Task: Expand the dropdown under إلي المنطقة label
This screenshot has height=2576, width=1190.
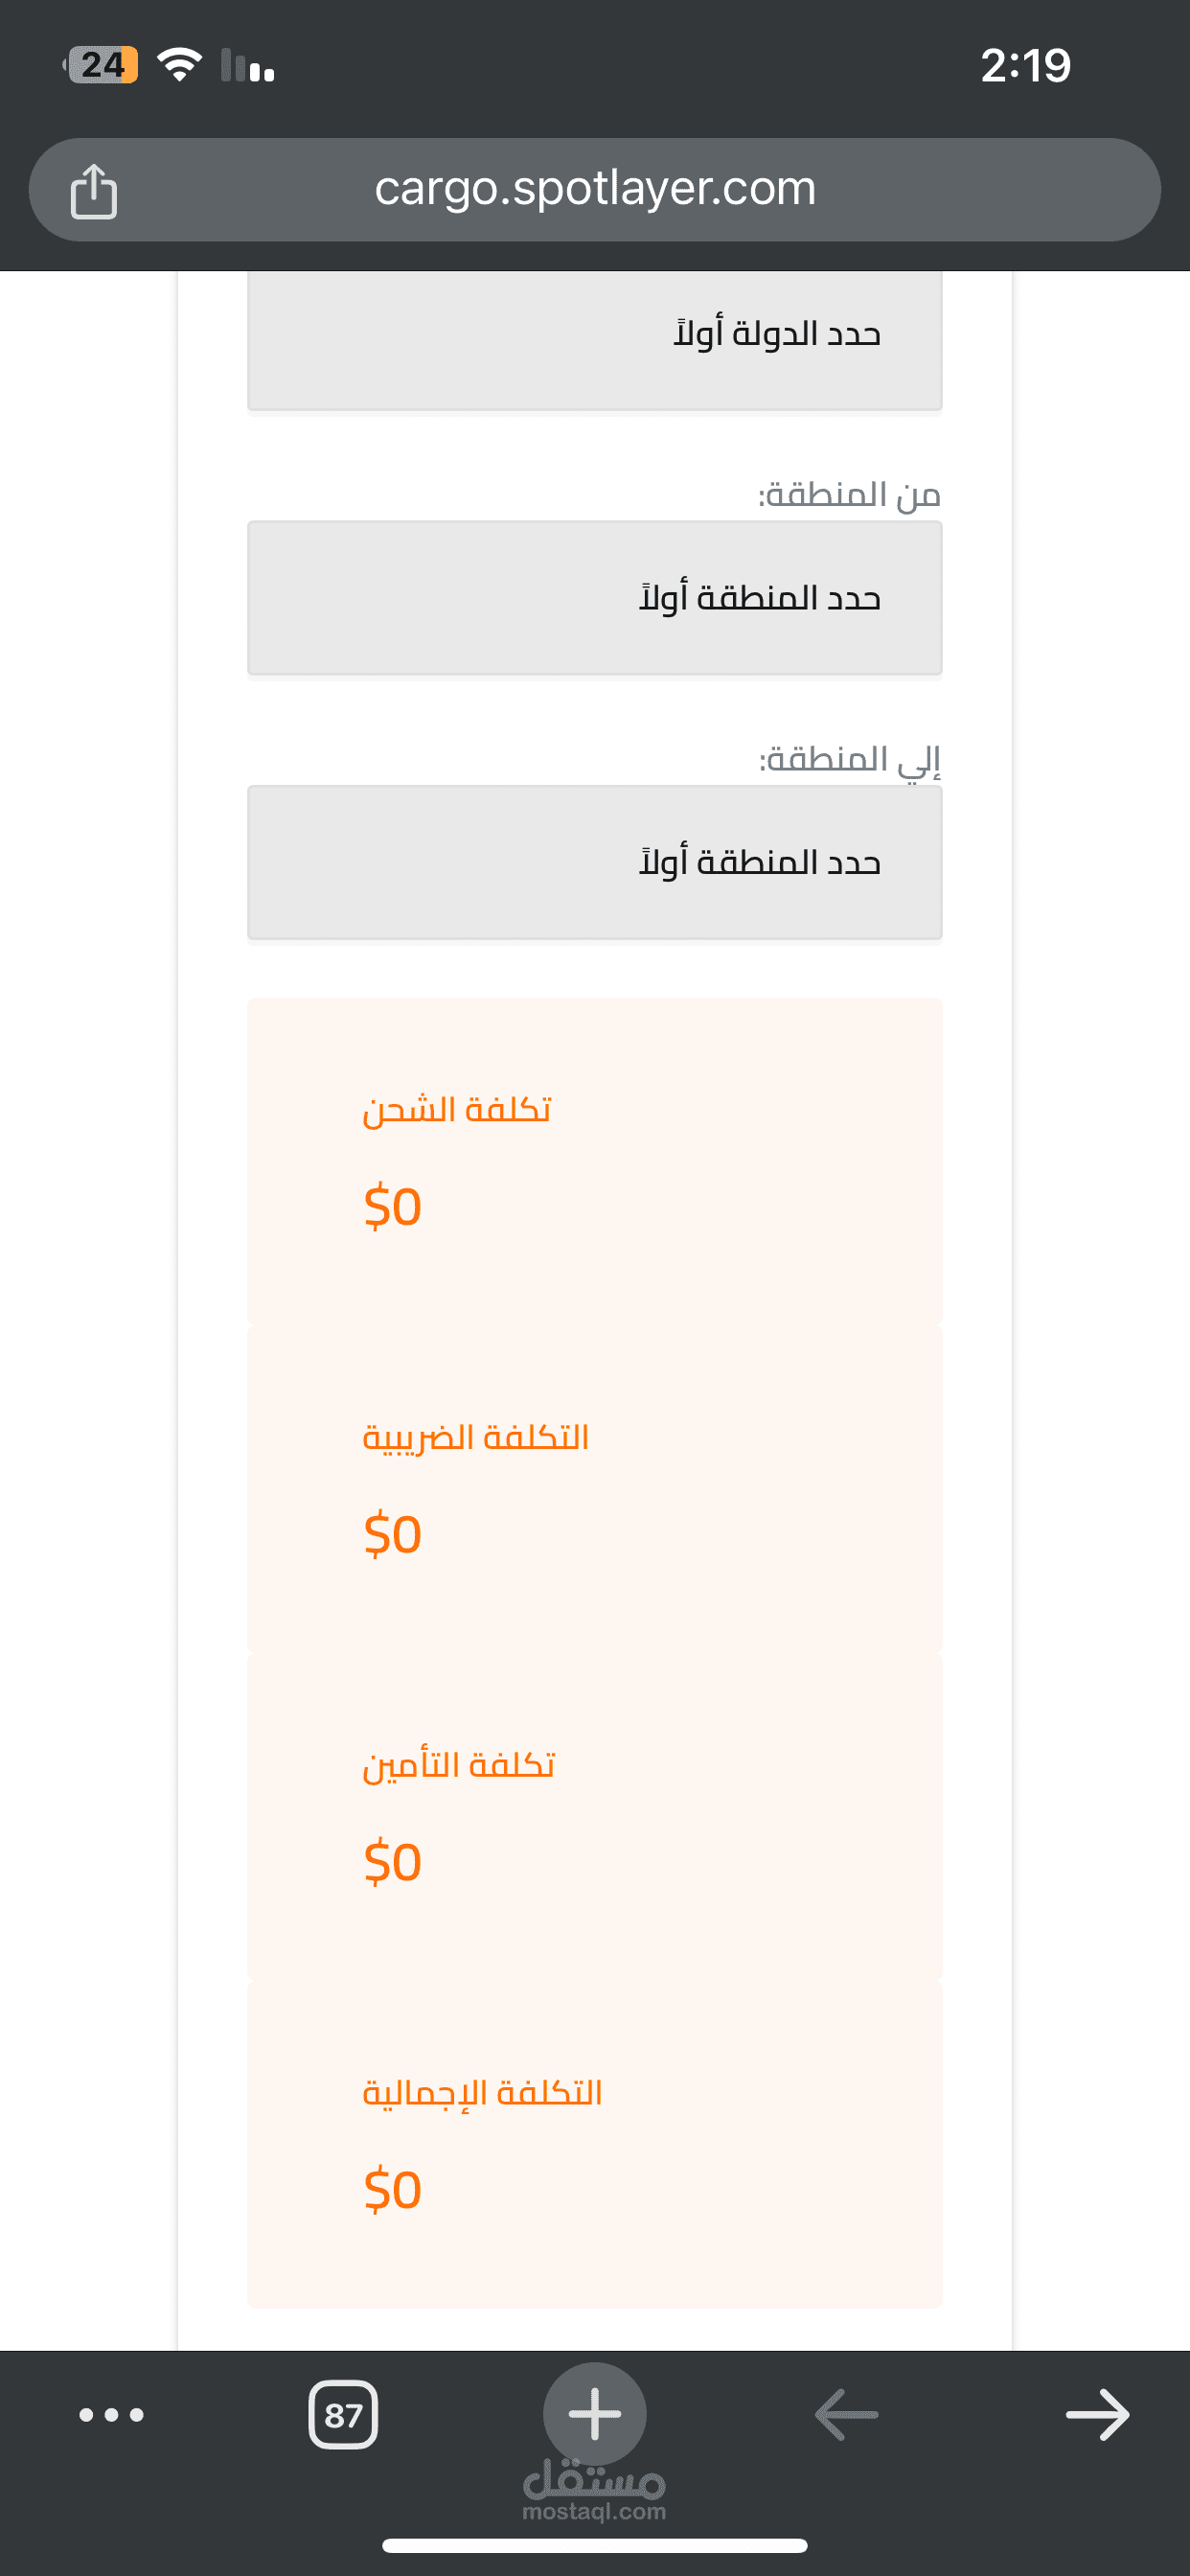Action: coord(594,862)
